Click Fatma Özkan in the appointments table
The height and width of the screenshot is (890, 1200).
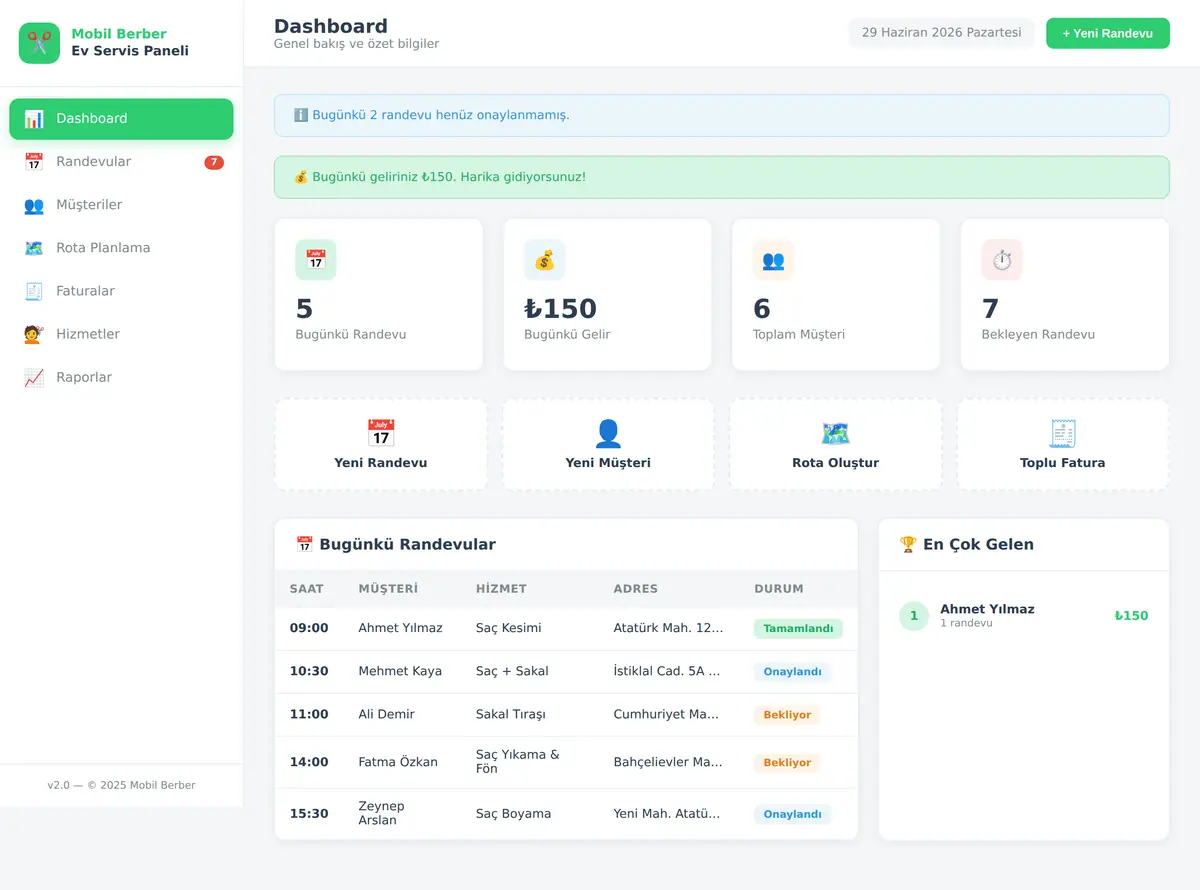pyautogui.click(x=398, y=762)
